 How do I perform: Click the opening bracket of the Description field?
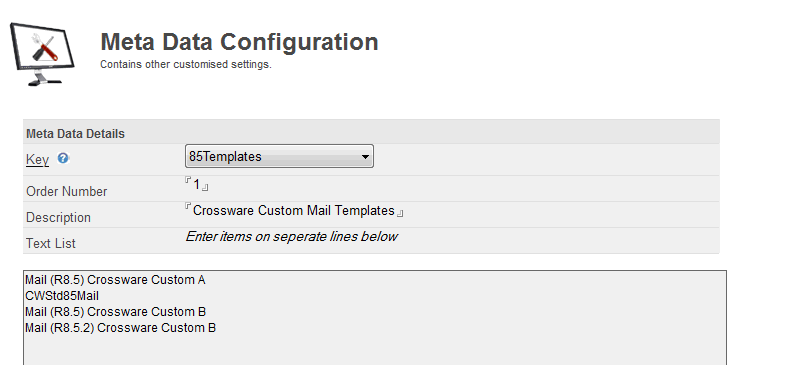(188, 207)
